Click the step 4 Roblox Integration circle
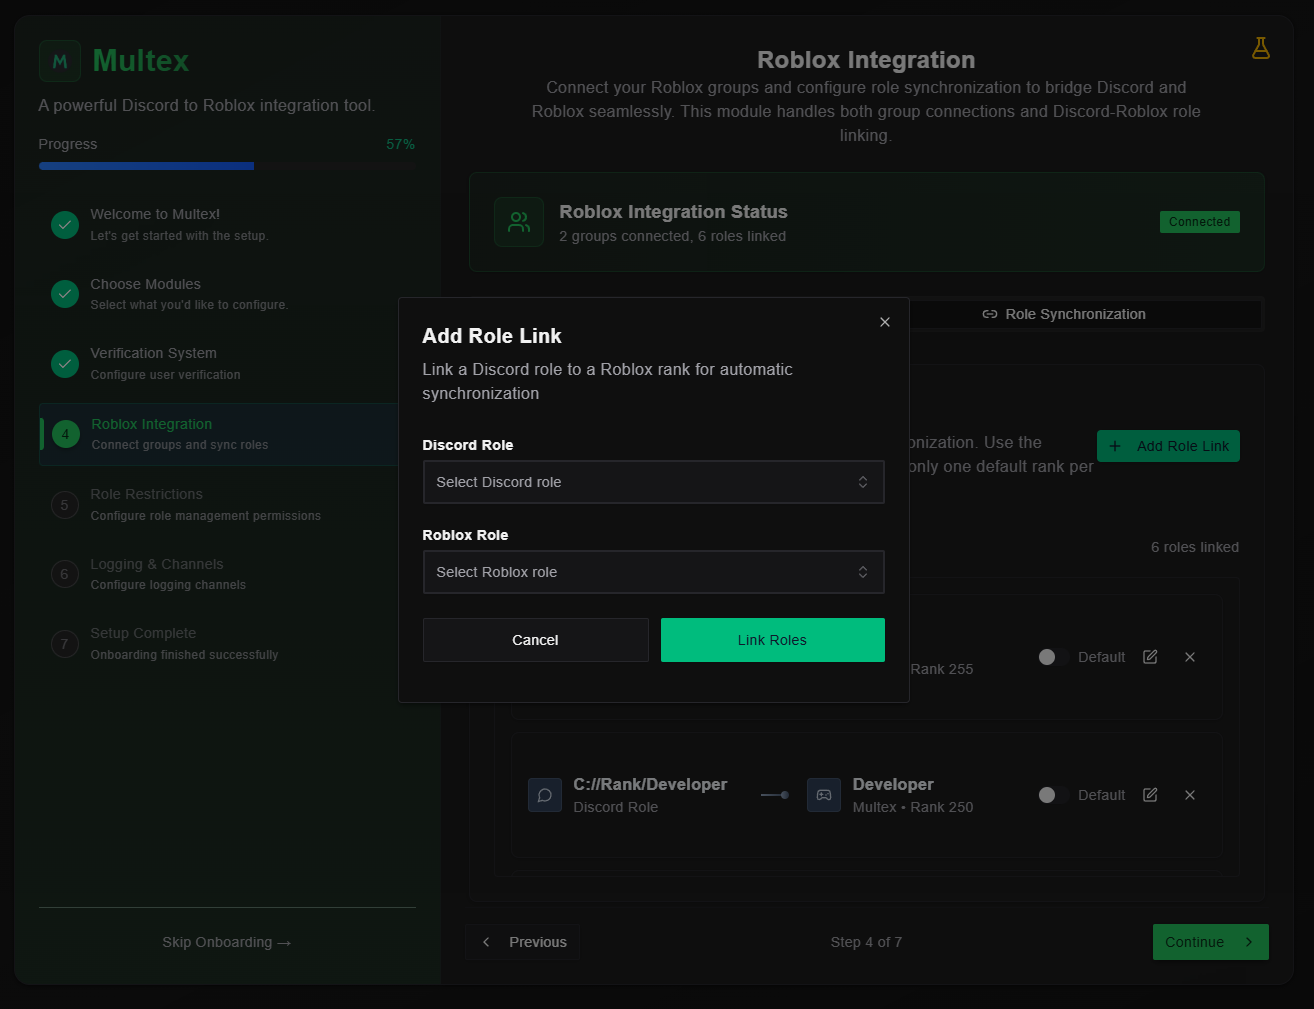Screen dimensions: 1314x1009 tap(66, 434)
